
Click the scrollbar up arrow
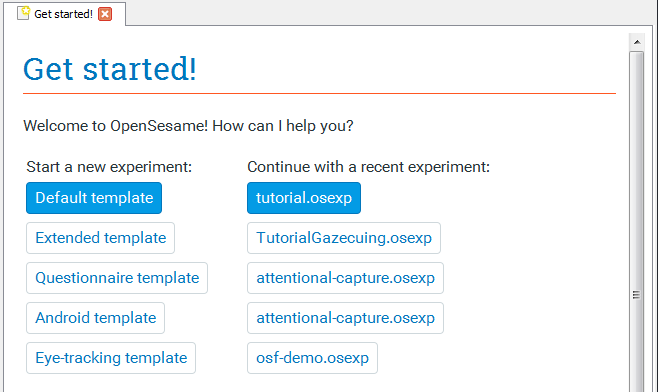point(637,42)
